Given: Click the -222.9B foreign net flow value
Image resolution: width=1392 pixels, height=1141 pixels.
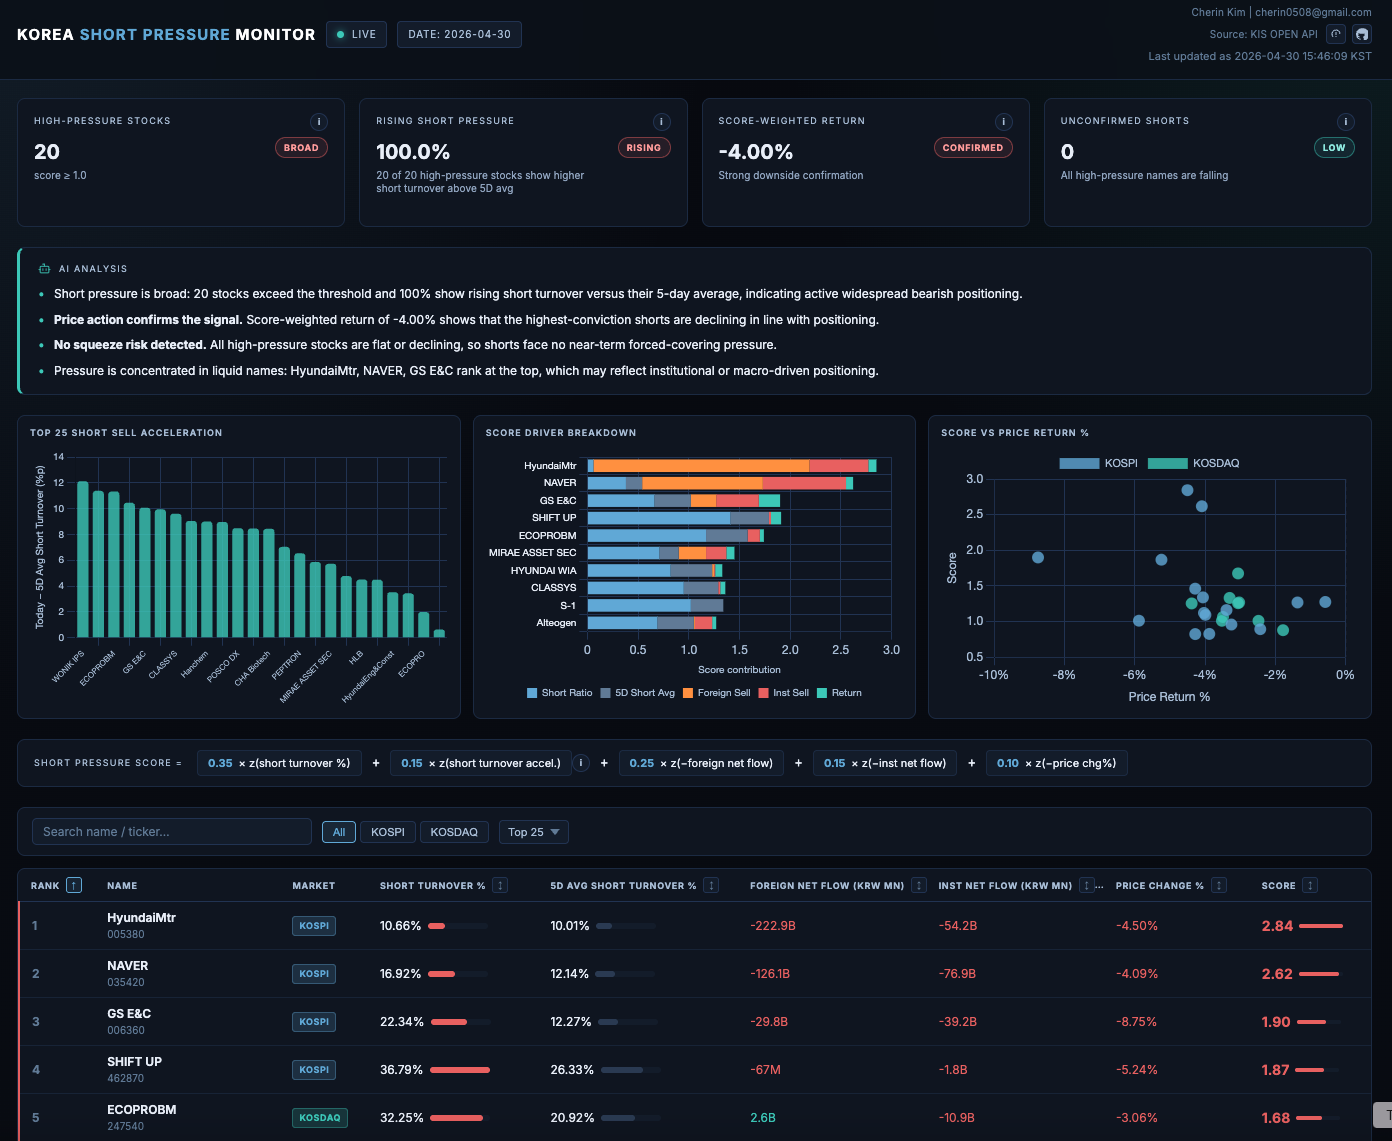Looking at the screenshot, I should coord(773,926).
